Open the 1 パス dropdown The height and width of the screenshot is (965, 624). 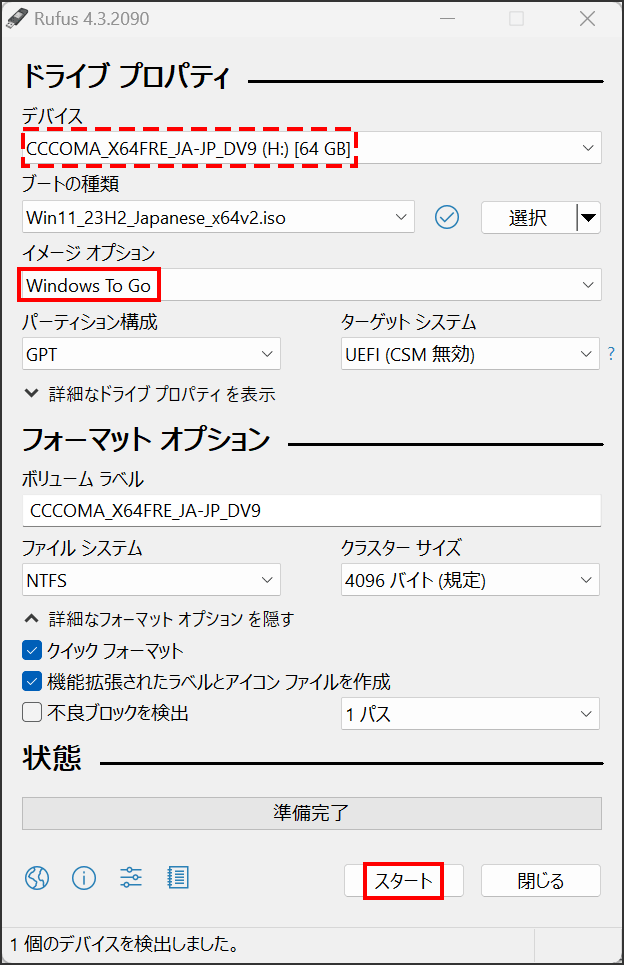(x=470, y=713)
